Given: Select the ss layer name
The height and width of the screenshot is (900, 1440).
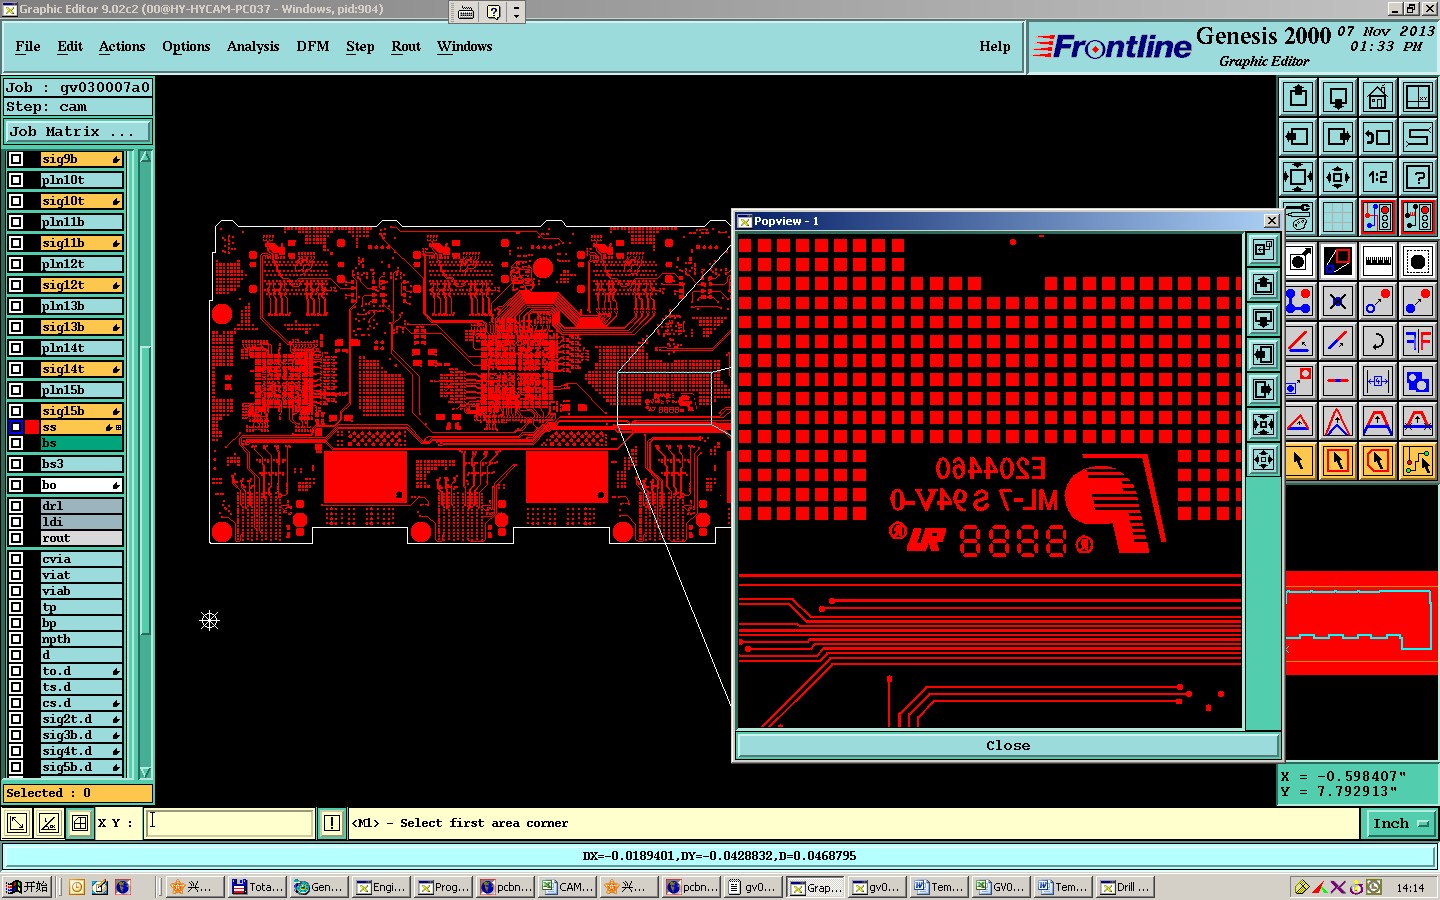Looking at the screenshot, I should 81,427.
